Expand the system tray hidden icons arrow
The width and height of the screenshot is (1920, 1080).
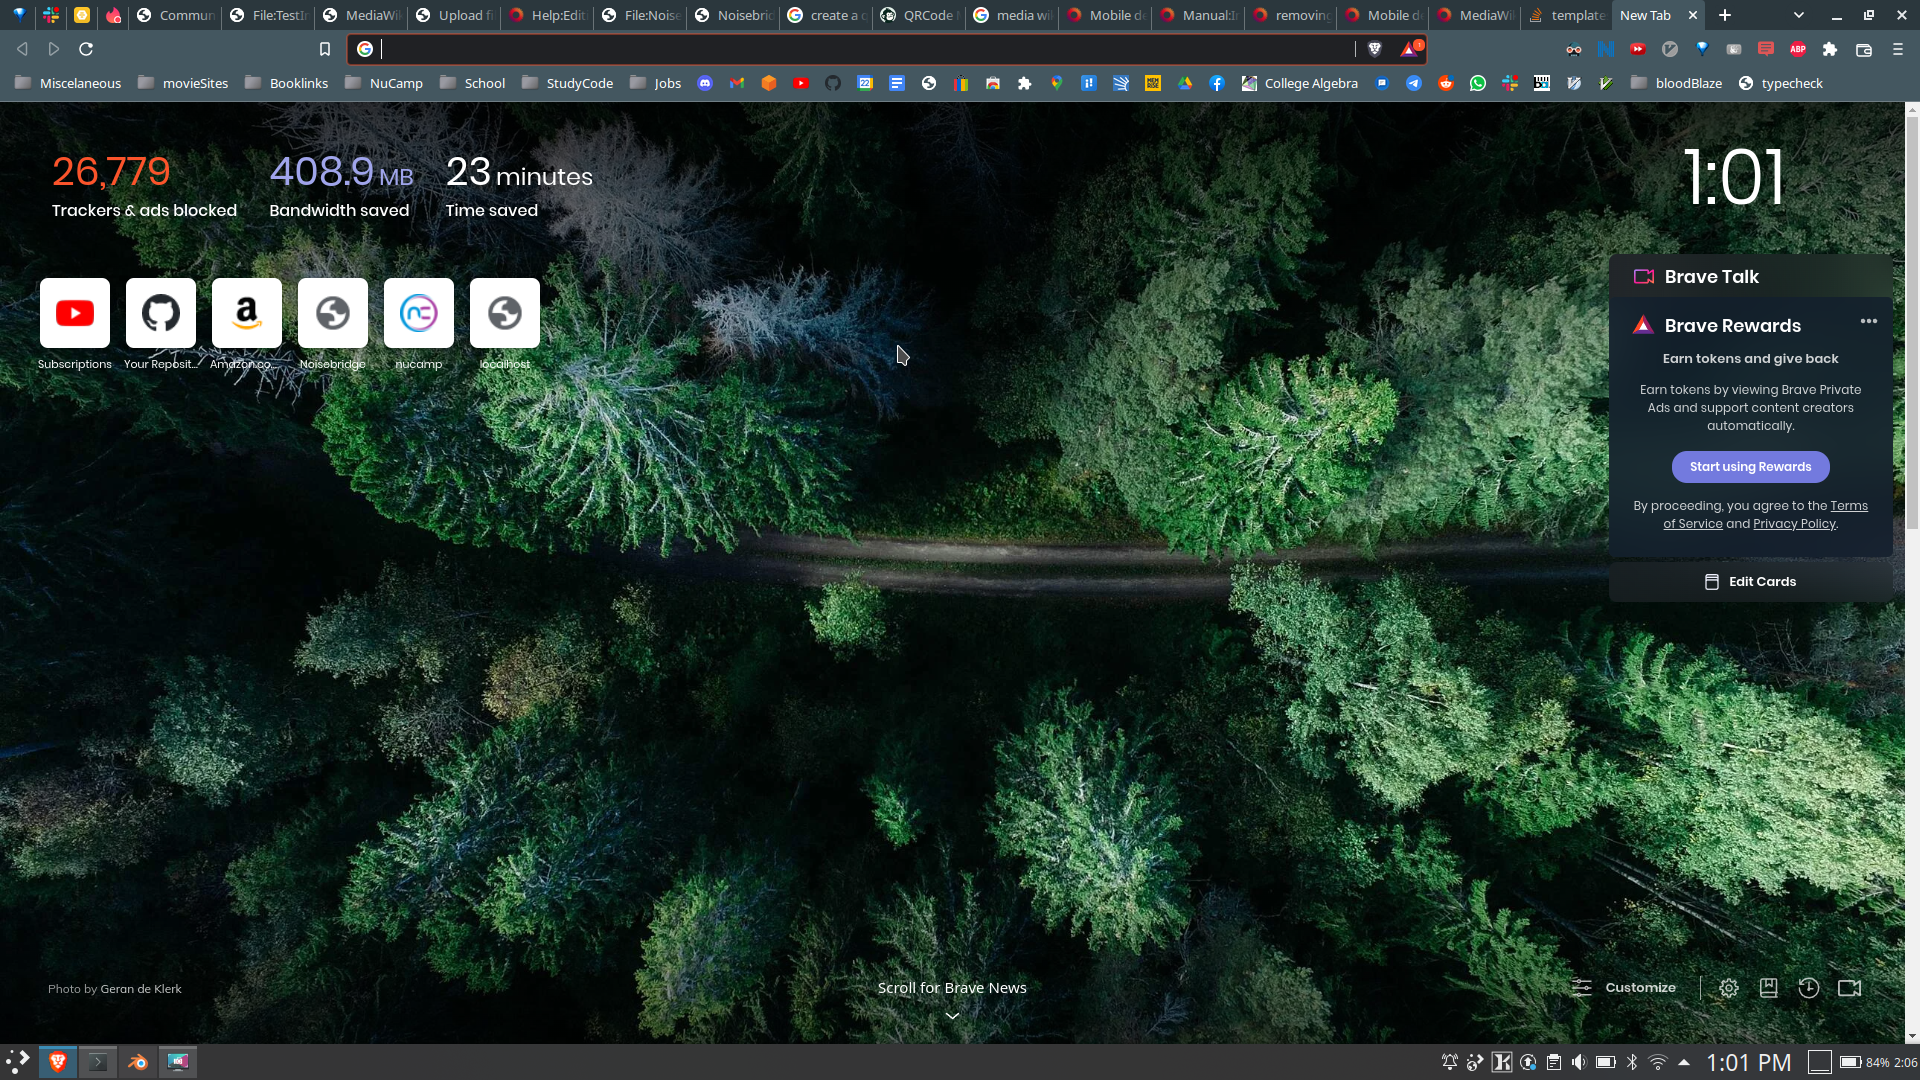pos(1684,1062)
